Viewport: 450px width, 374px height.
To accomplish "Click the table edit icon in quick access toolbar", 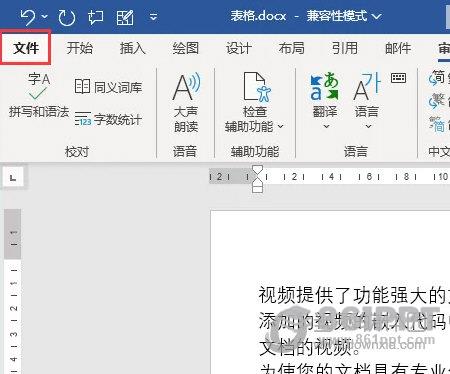I will 125,17.
